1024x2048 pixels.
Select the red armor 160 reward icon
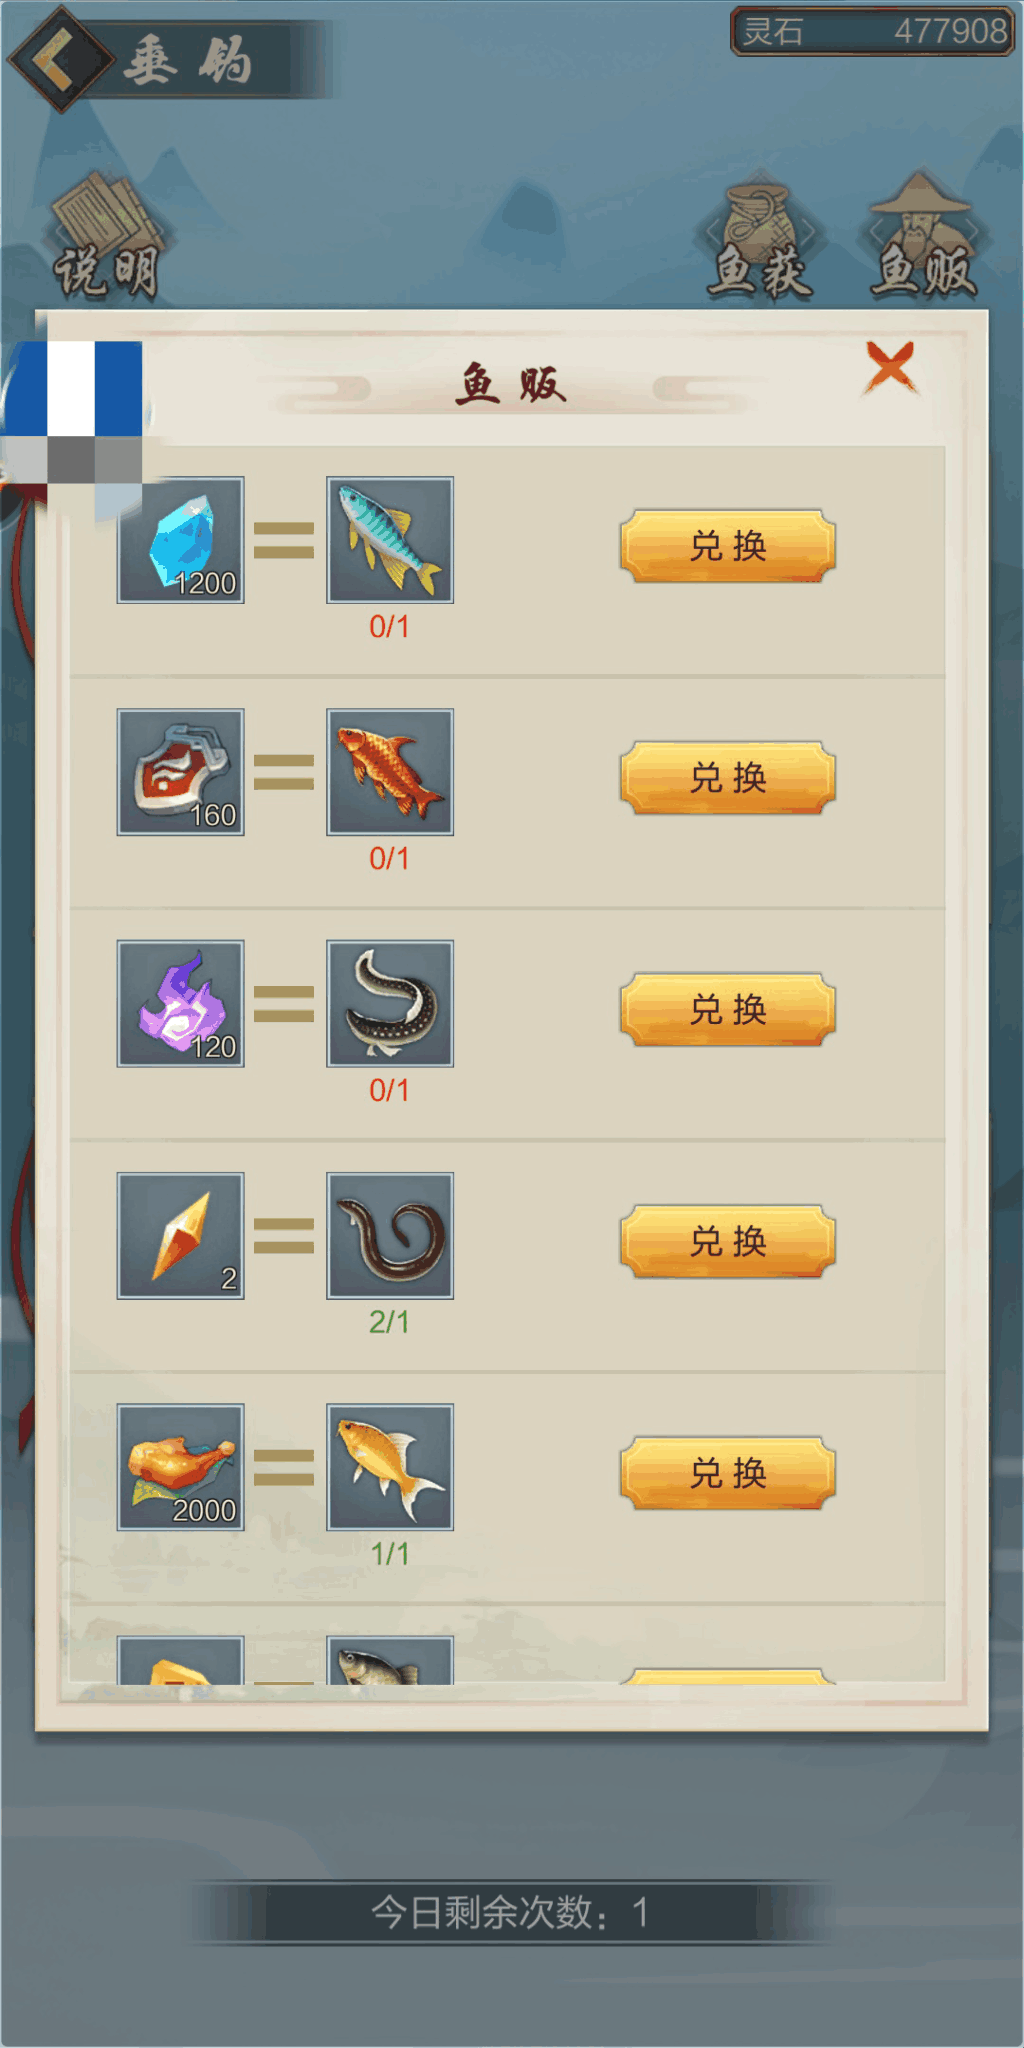click(x=181, y=772)
